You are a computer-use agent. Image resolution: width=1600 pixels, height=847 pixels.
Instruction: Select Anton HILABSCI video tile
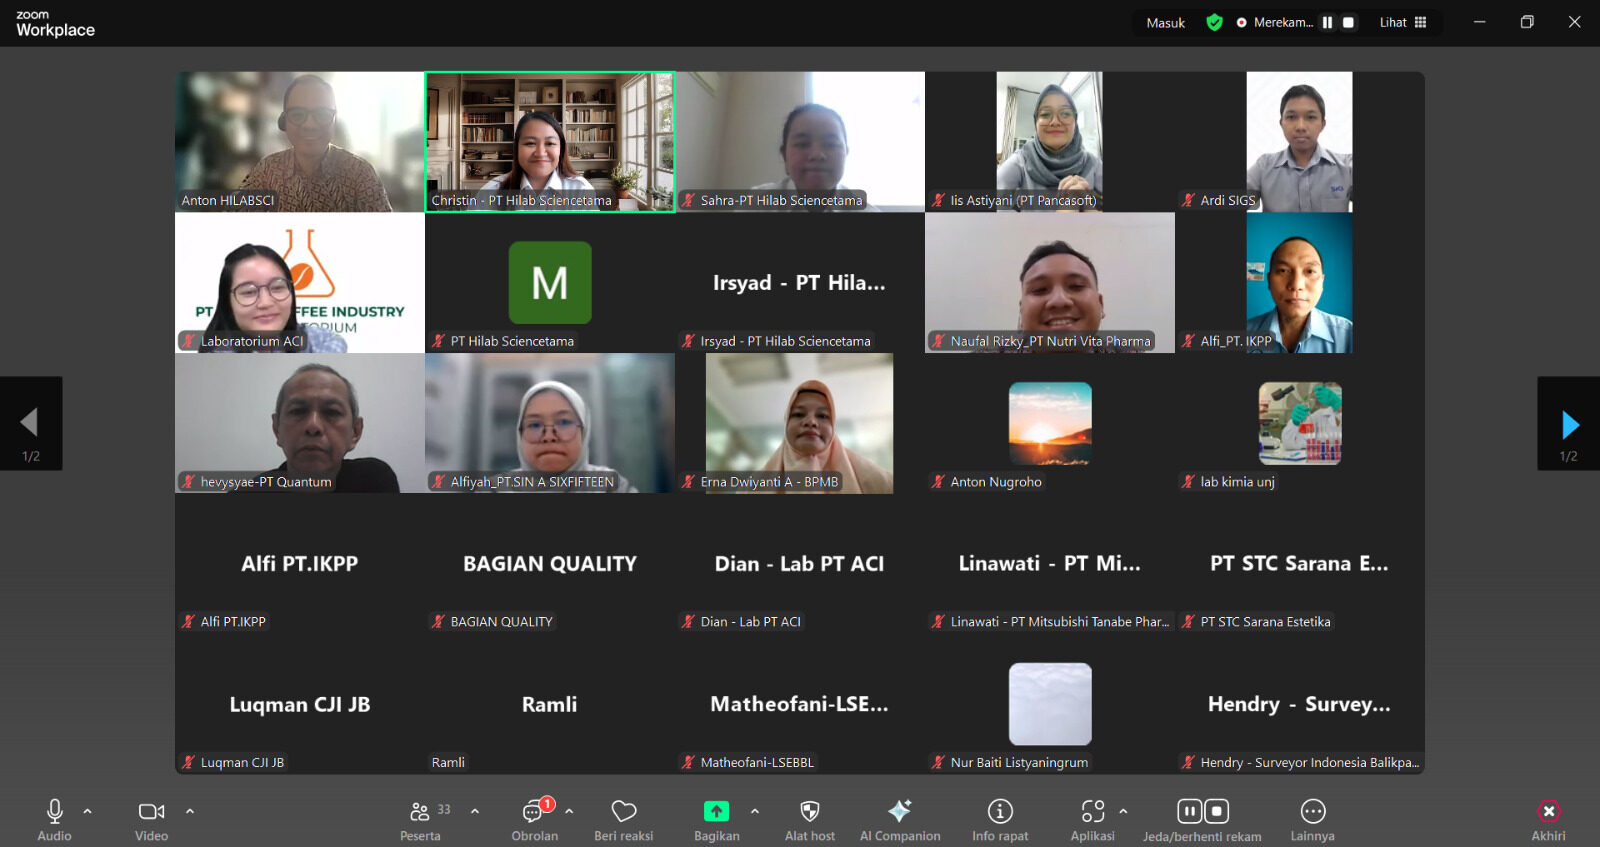click(x=300, y=141)
